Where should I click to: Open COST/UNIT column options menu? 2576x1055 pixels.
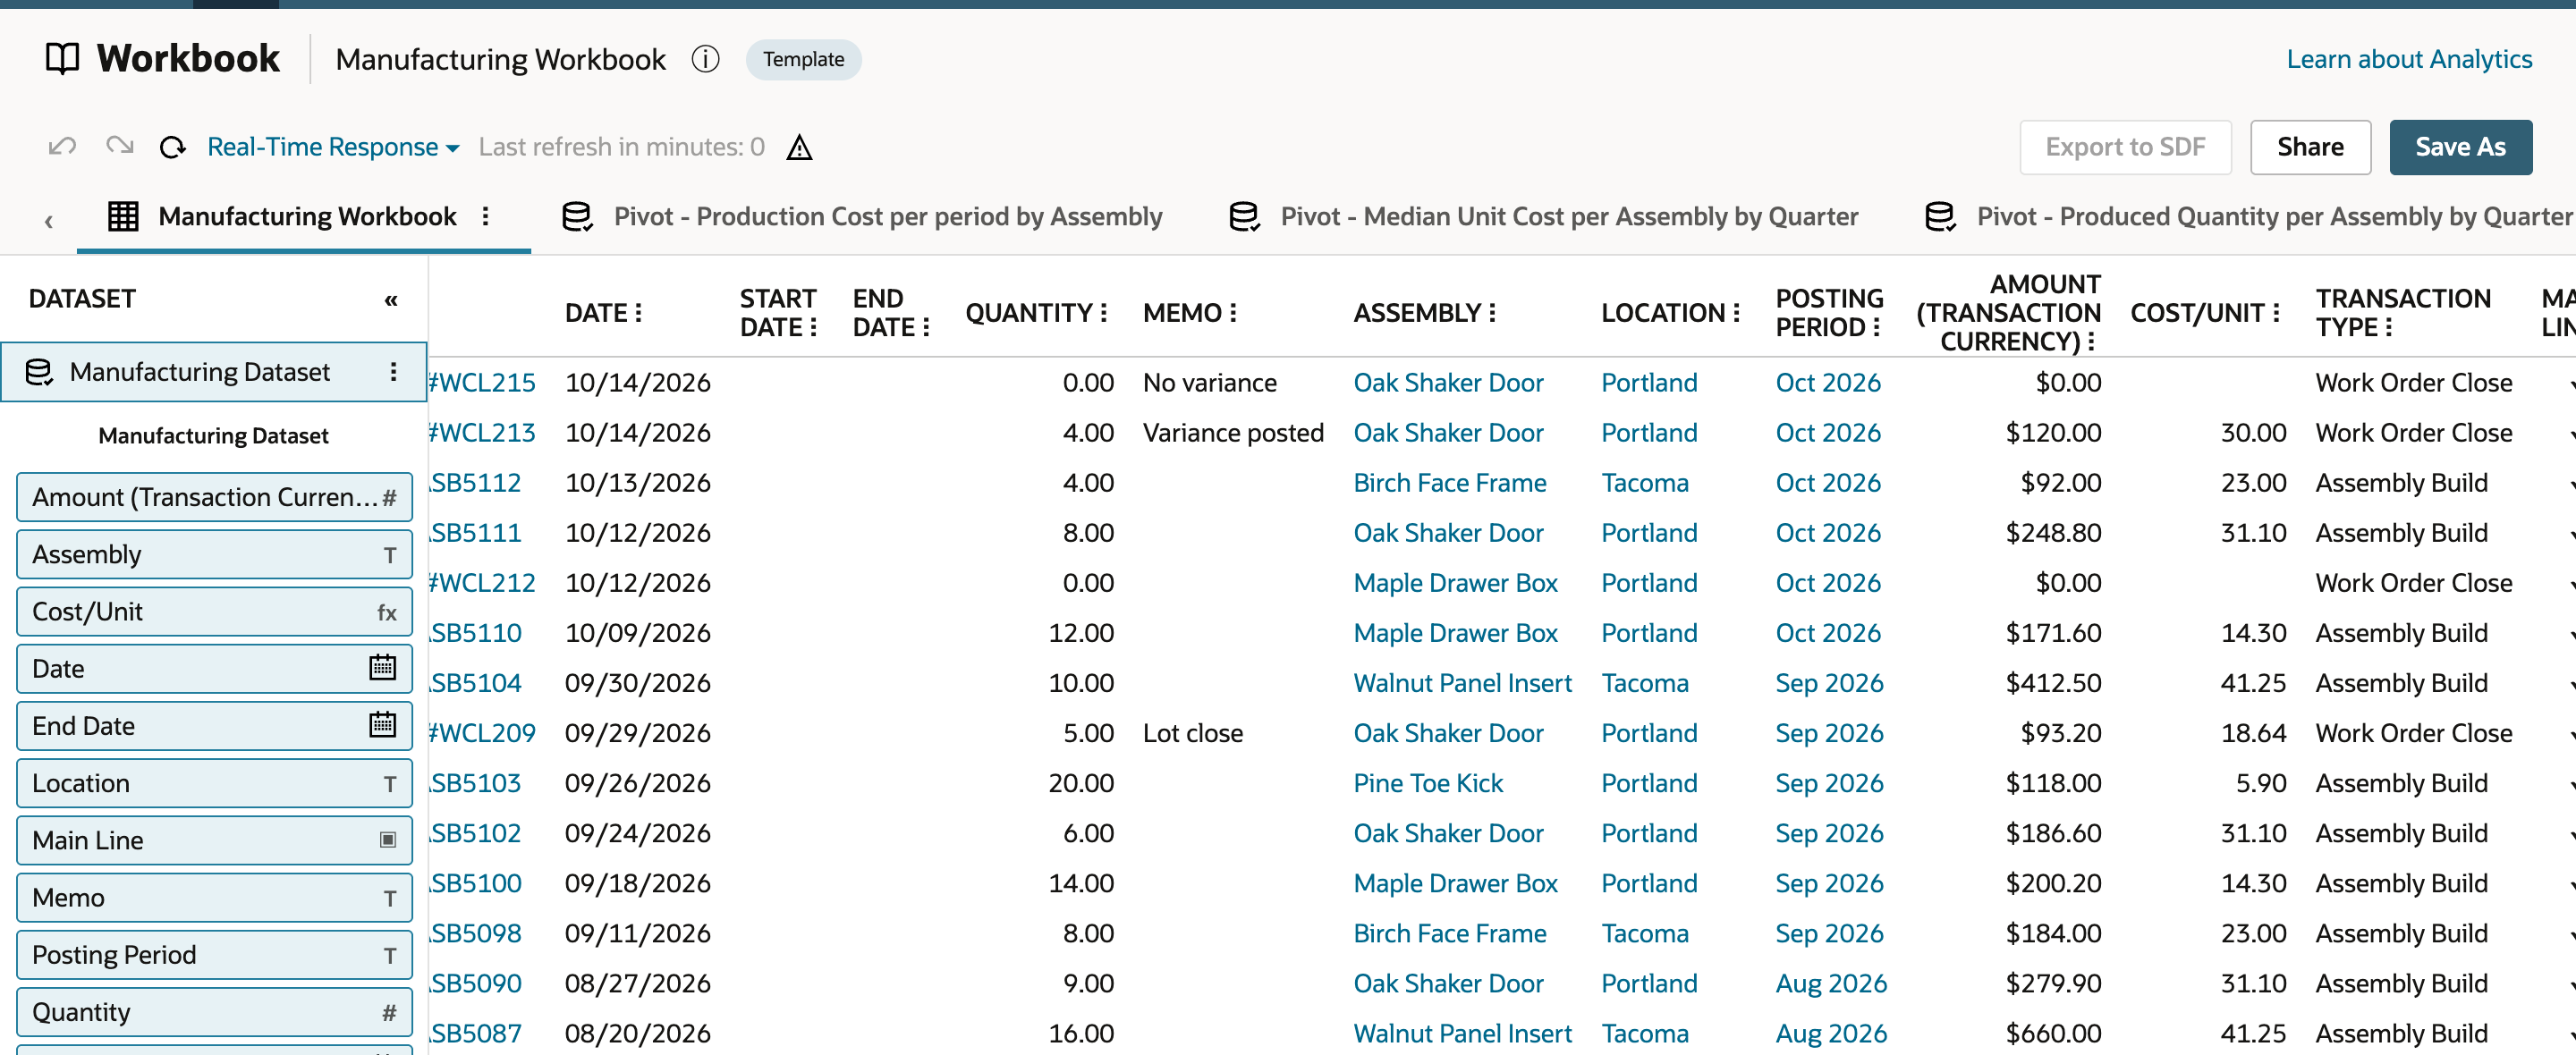point(2276,313)
